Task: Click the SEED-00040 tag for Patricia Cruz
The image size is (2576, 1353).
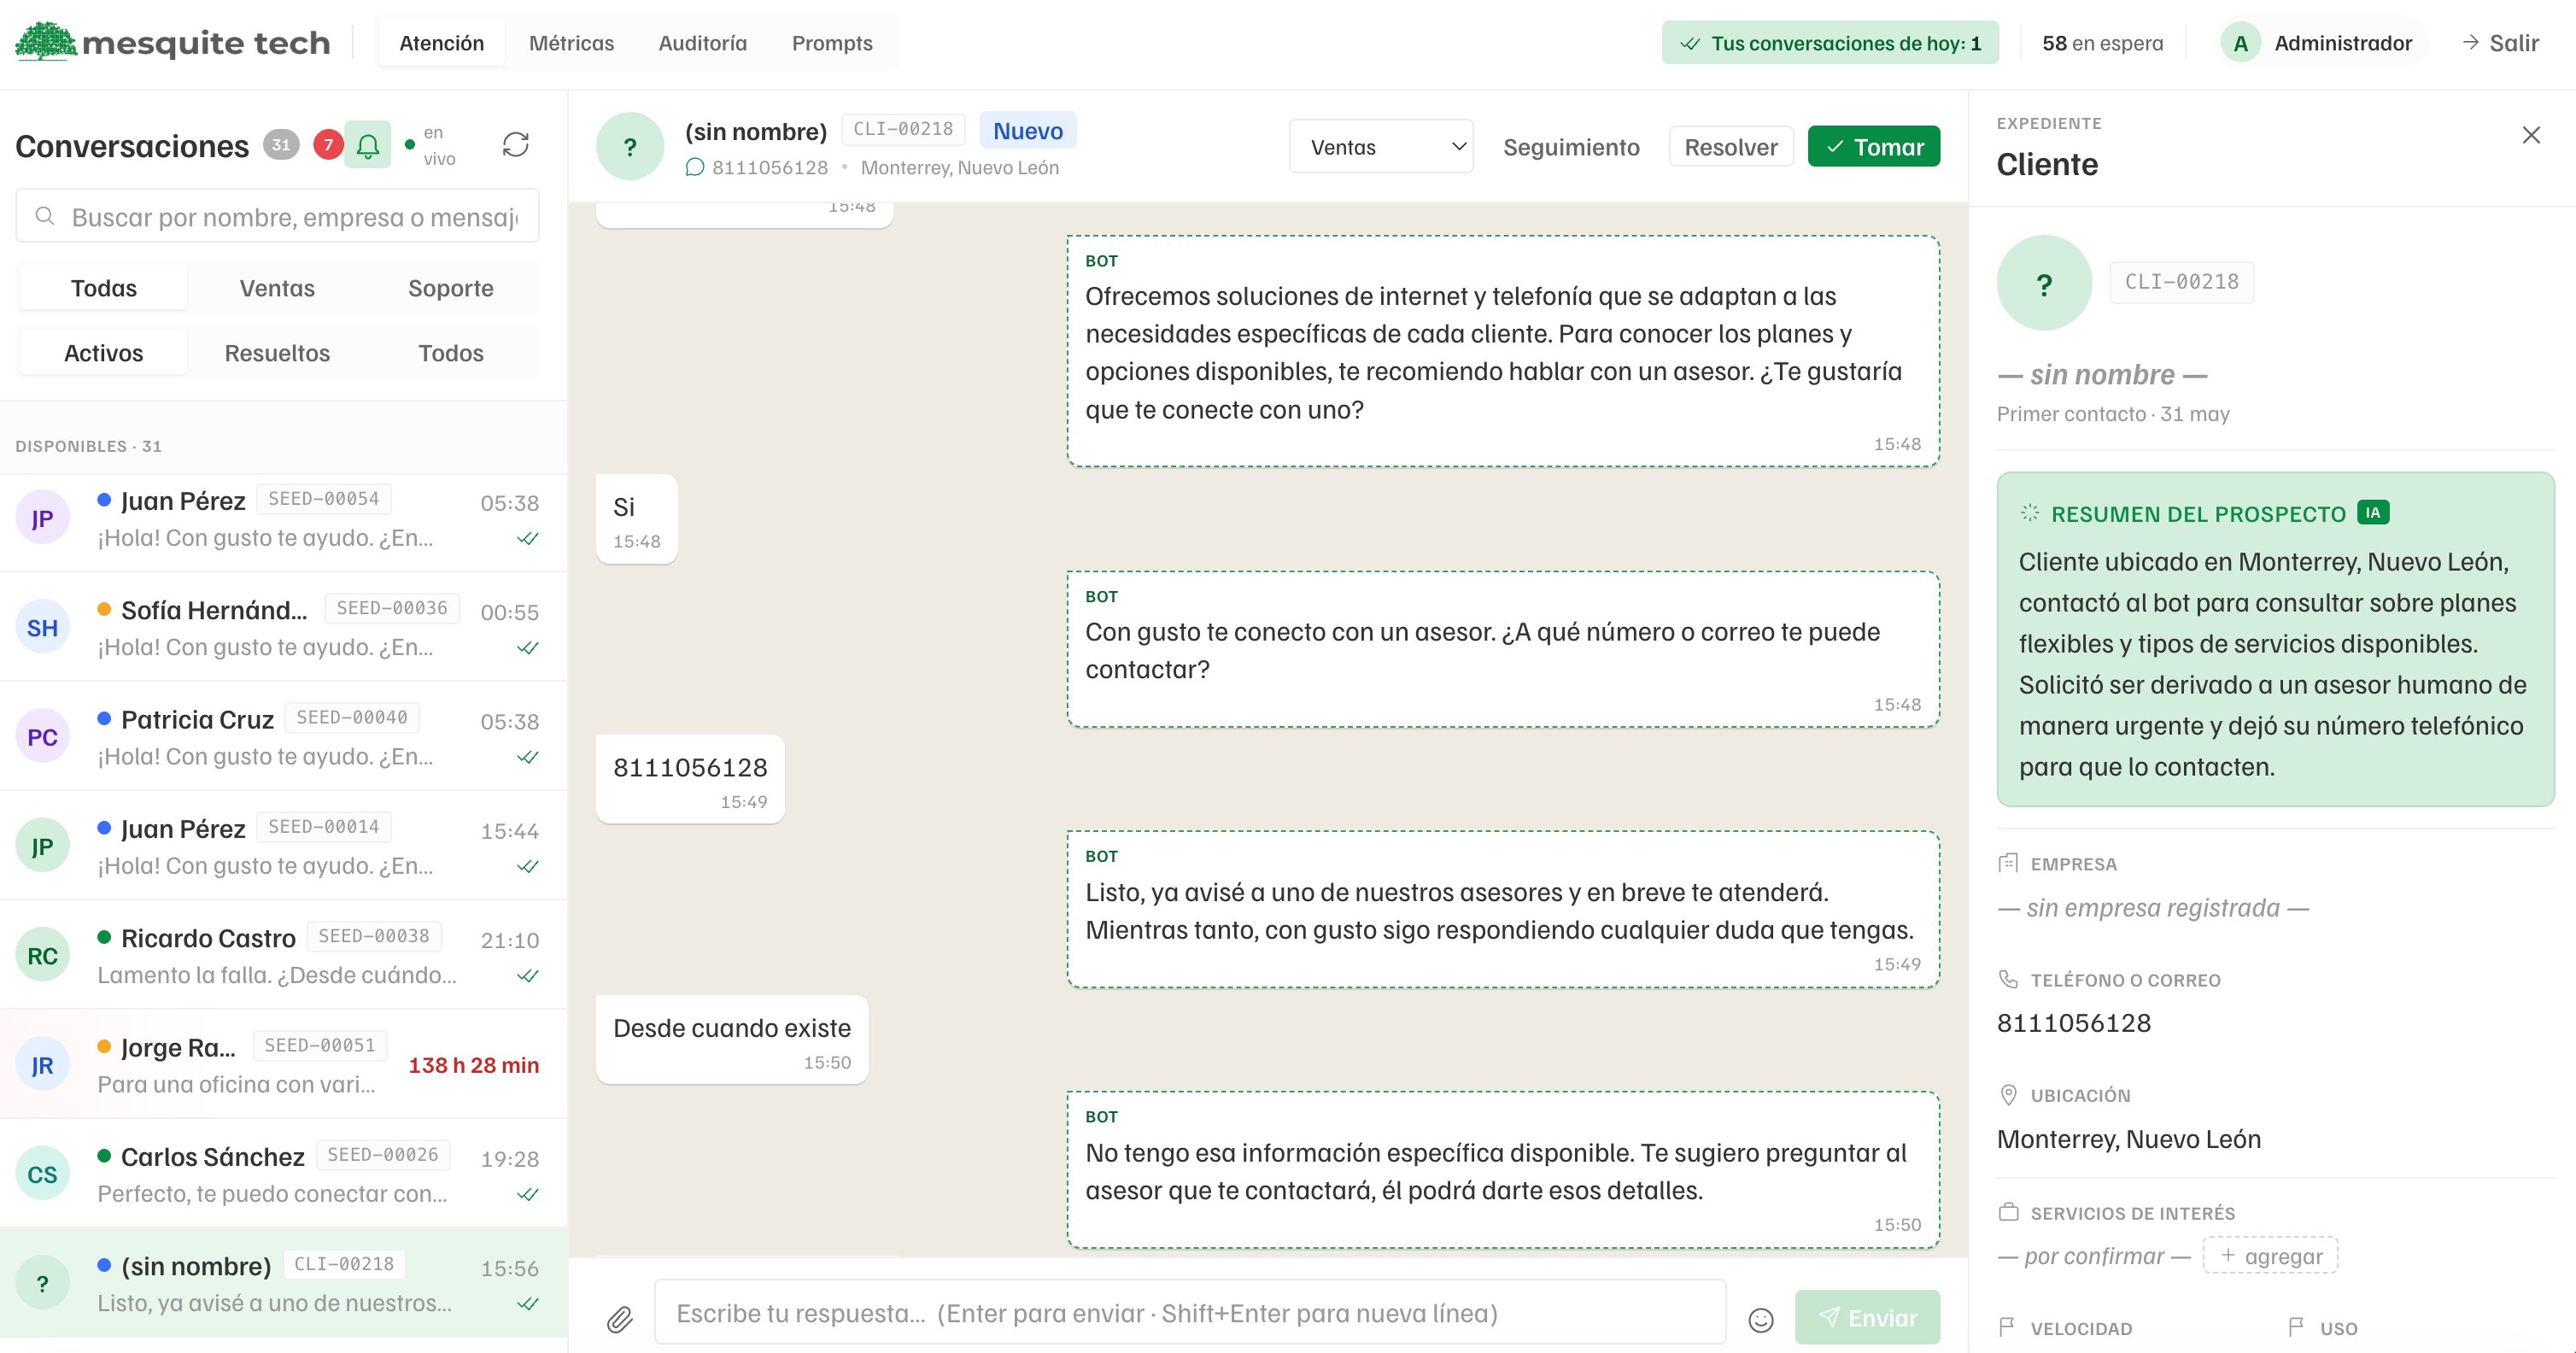Action: [x=352, y=717]
